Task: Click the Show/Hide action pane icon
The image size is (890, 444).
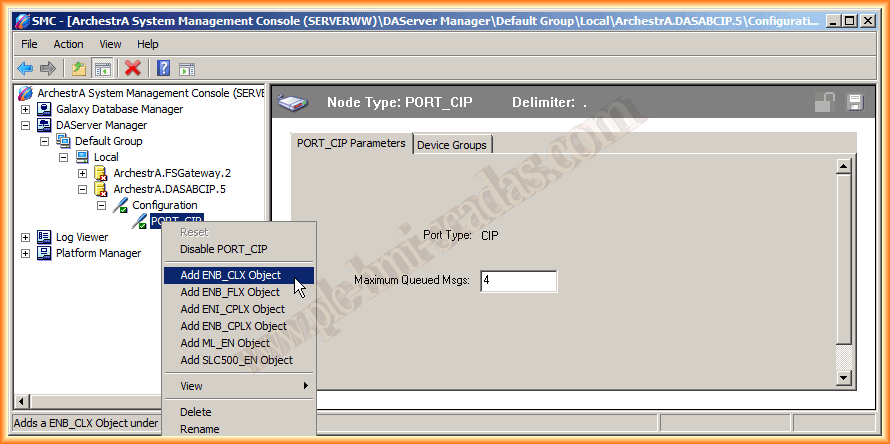Action: coord(186,68)
